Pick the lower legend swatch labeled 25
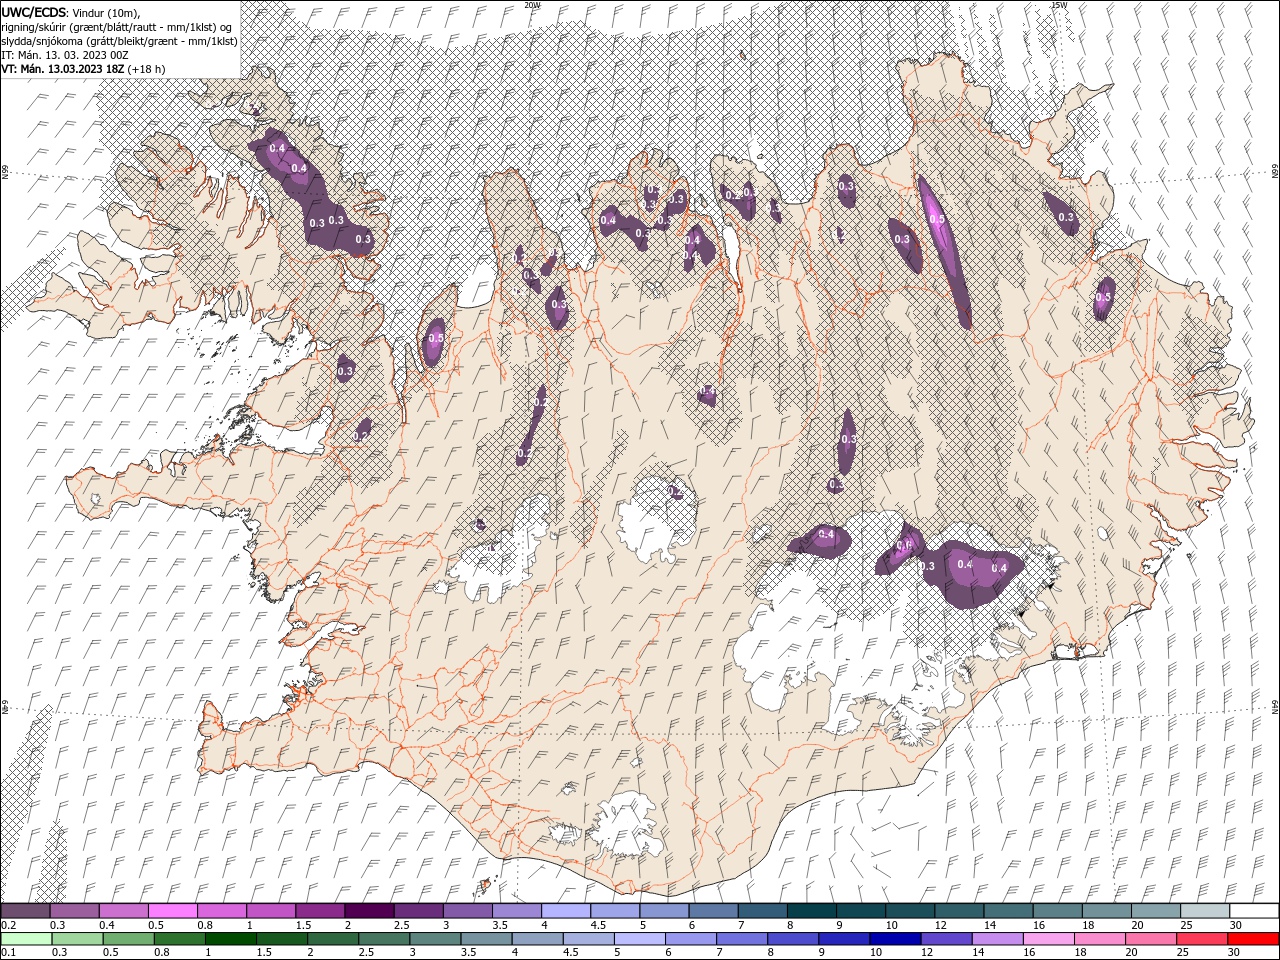Viewport: 1280px width, 960px height. tap(1202, 939)
